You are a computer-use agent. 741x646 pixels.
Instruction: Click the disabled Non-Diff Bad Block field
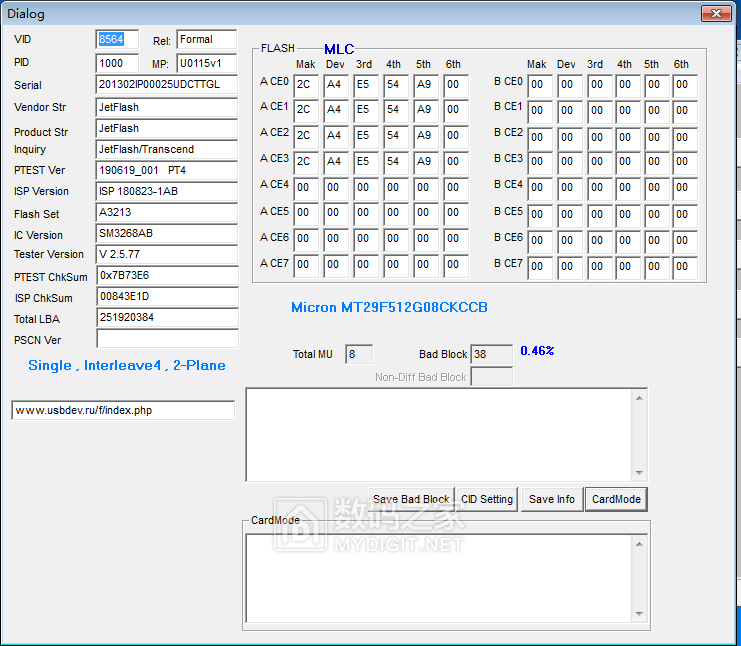[492, 377]
